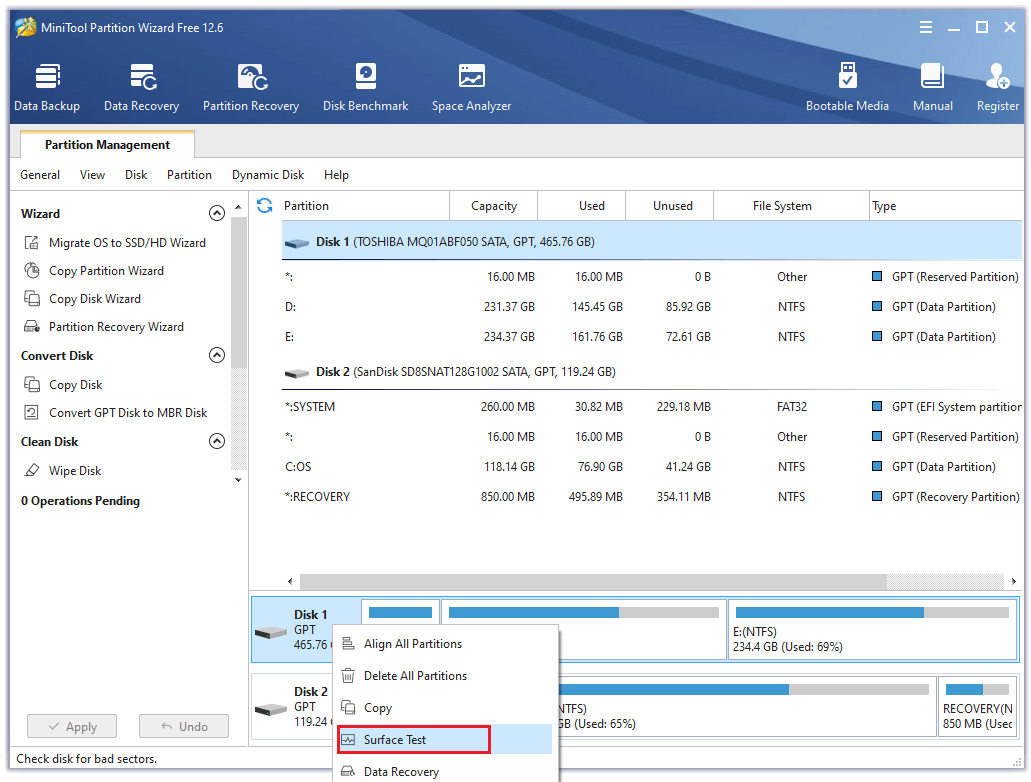Select the E: partition row in the list
The width and height of the screenshot is (1031, 782).
(652, 337)
